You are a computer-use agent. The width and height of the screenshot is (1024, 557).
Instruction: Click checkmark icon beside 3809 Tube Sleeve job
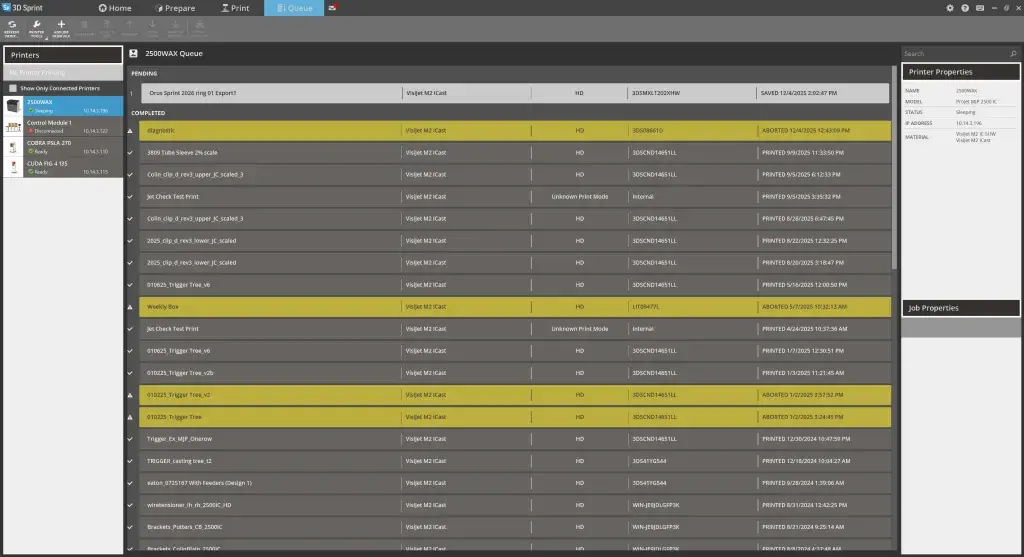click(x=130, y=153)
